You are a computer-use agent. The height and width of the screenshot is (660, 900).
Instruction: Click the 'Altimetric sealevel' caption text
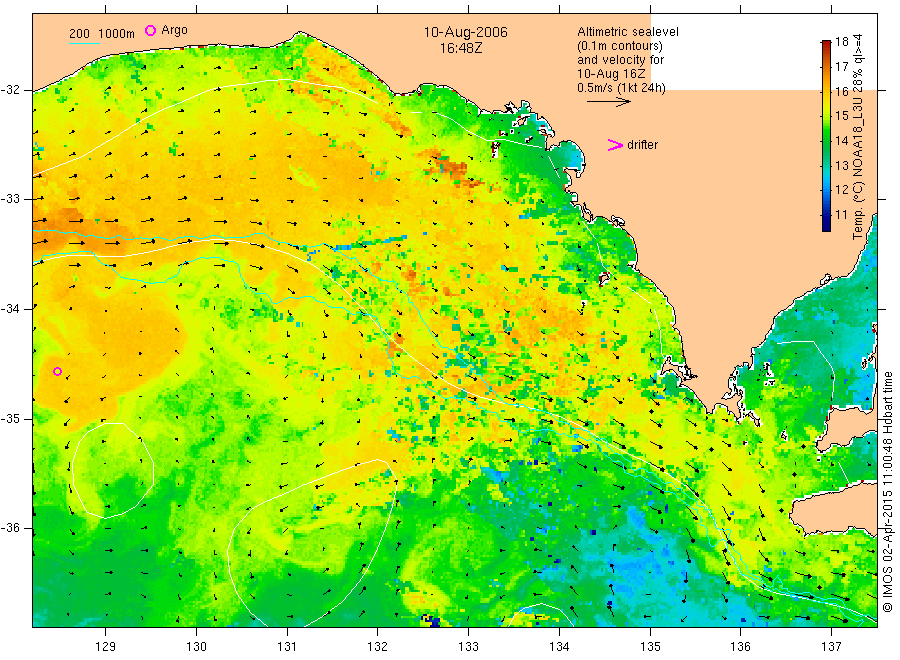[x=628, y=32]
